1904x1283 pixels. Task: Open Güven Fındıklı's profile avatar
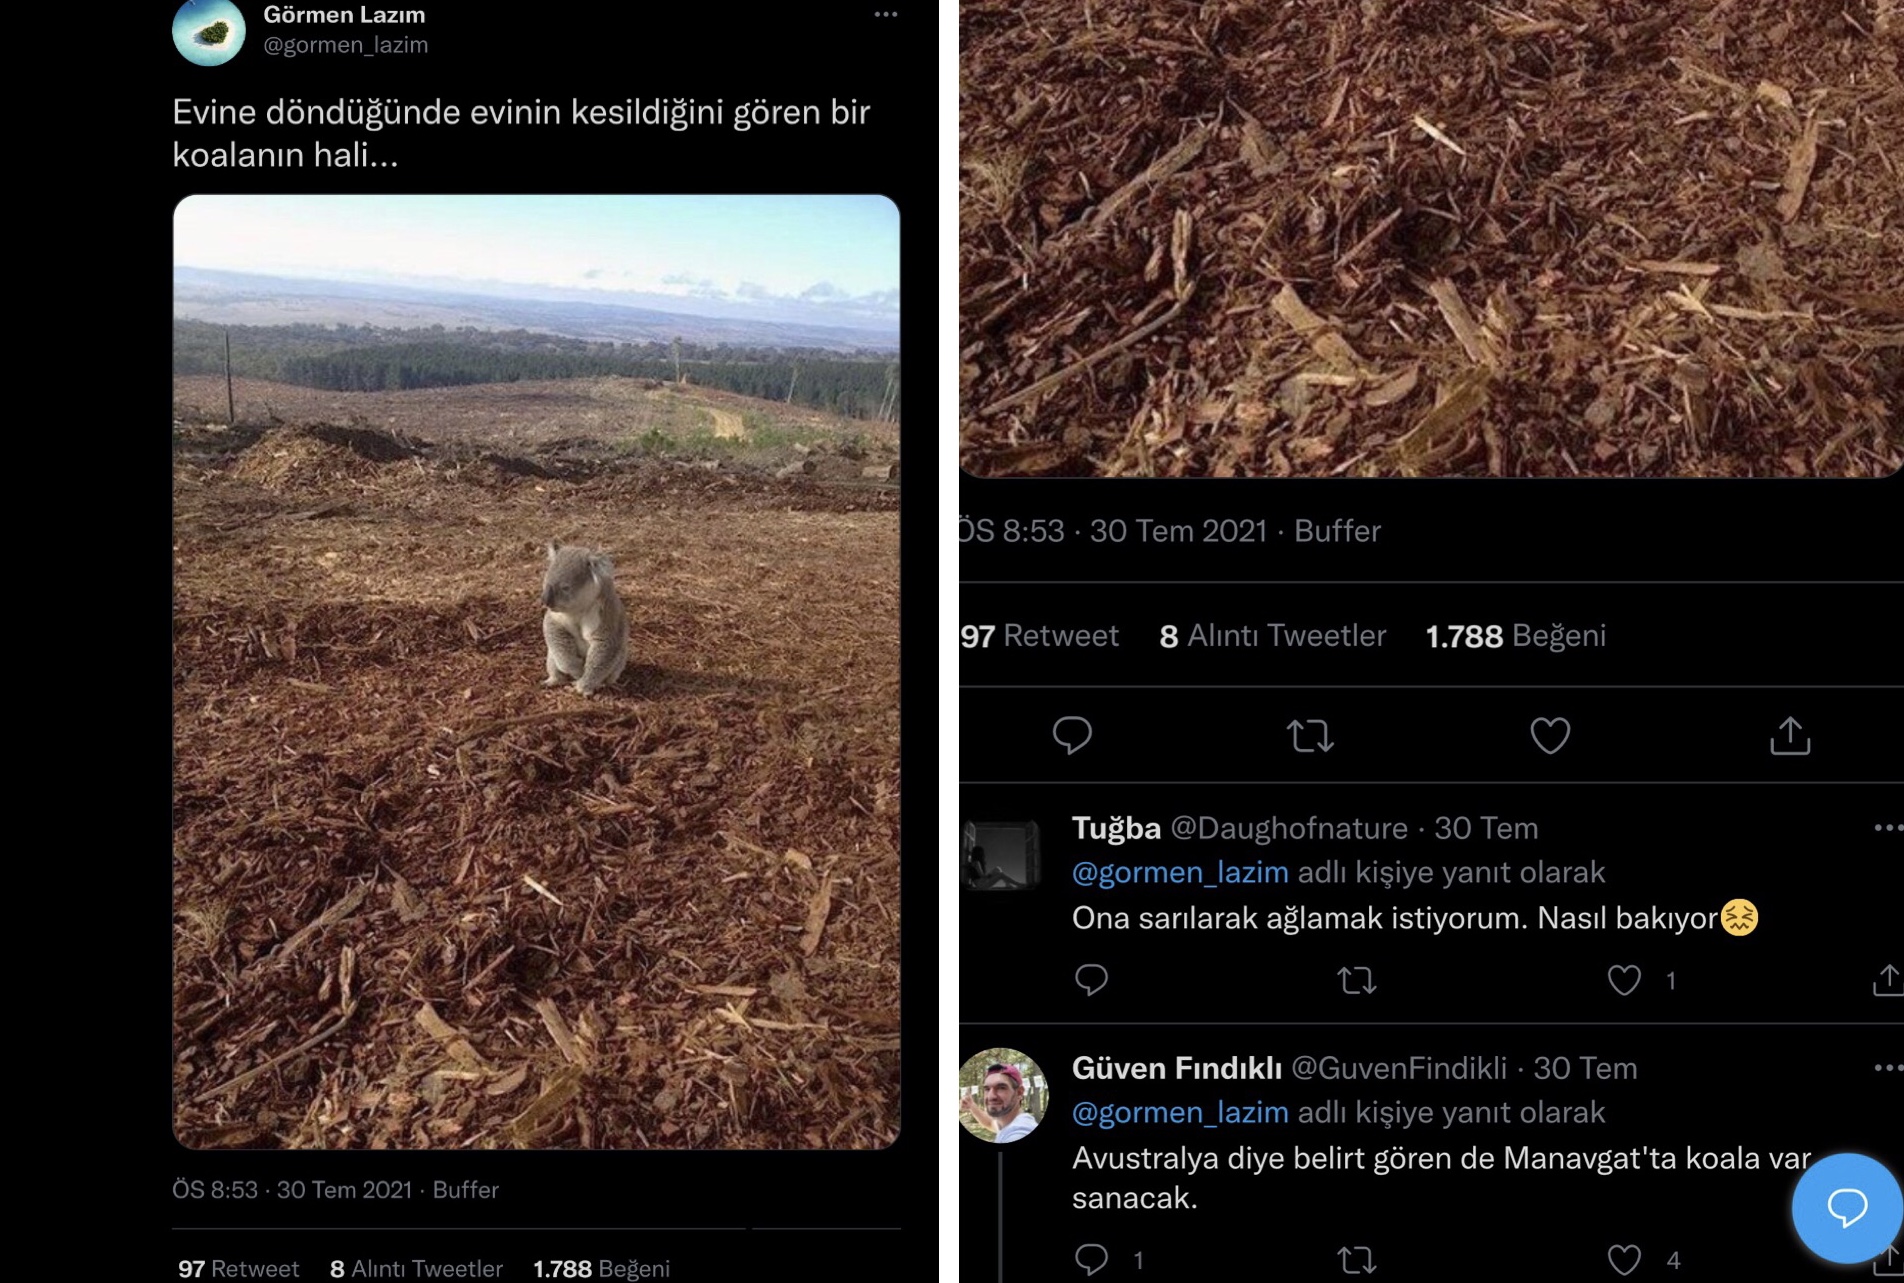[x=1003, y=1096]
